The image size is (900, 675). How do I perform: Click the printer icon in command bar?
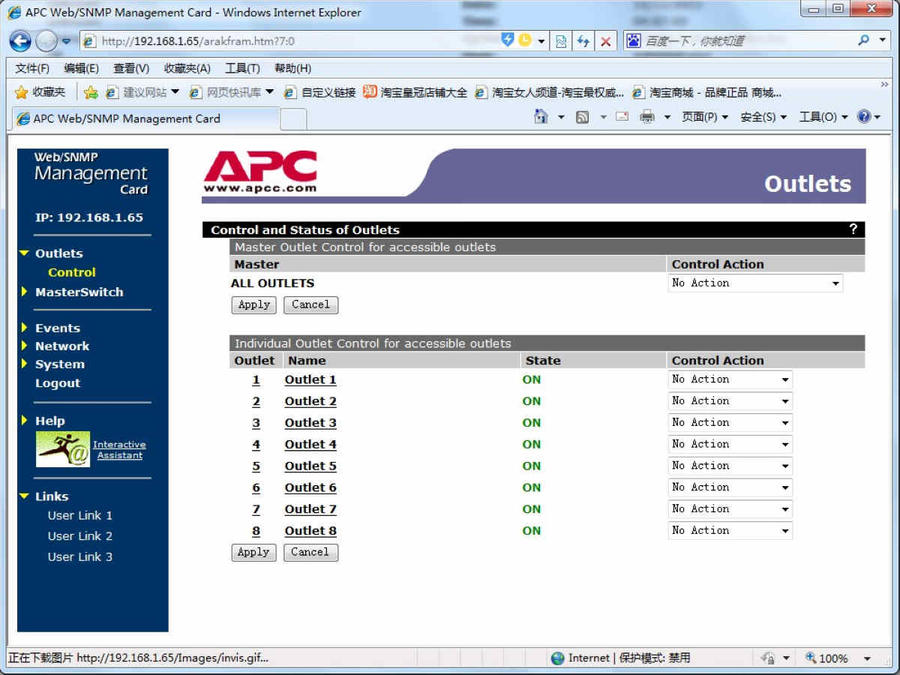[647, 117]
